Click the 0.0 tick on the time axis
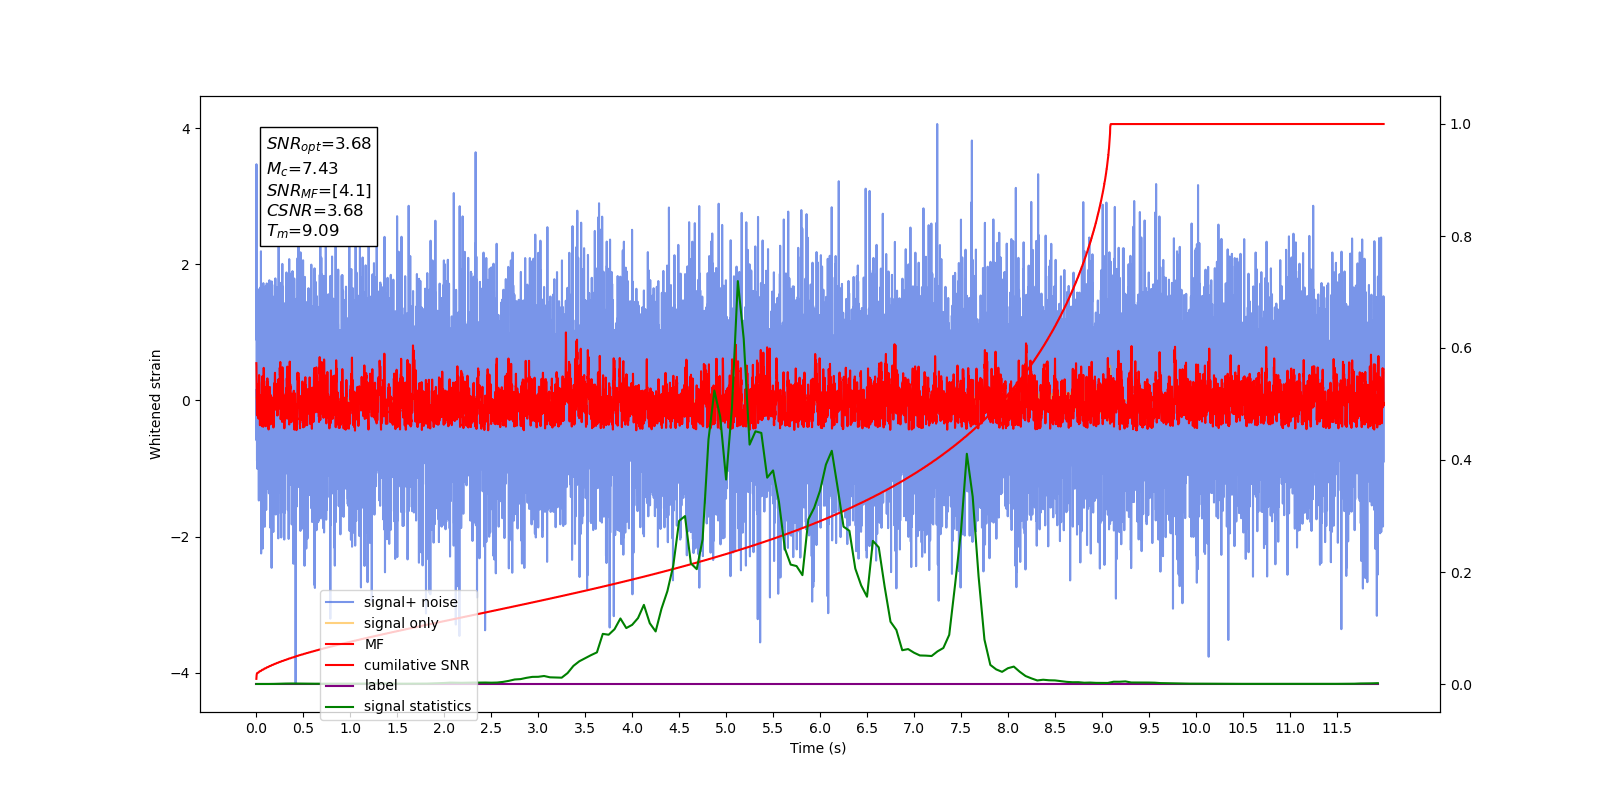The height and width of the screenshot is (800, 1600). (x=256, y=728)
